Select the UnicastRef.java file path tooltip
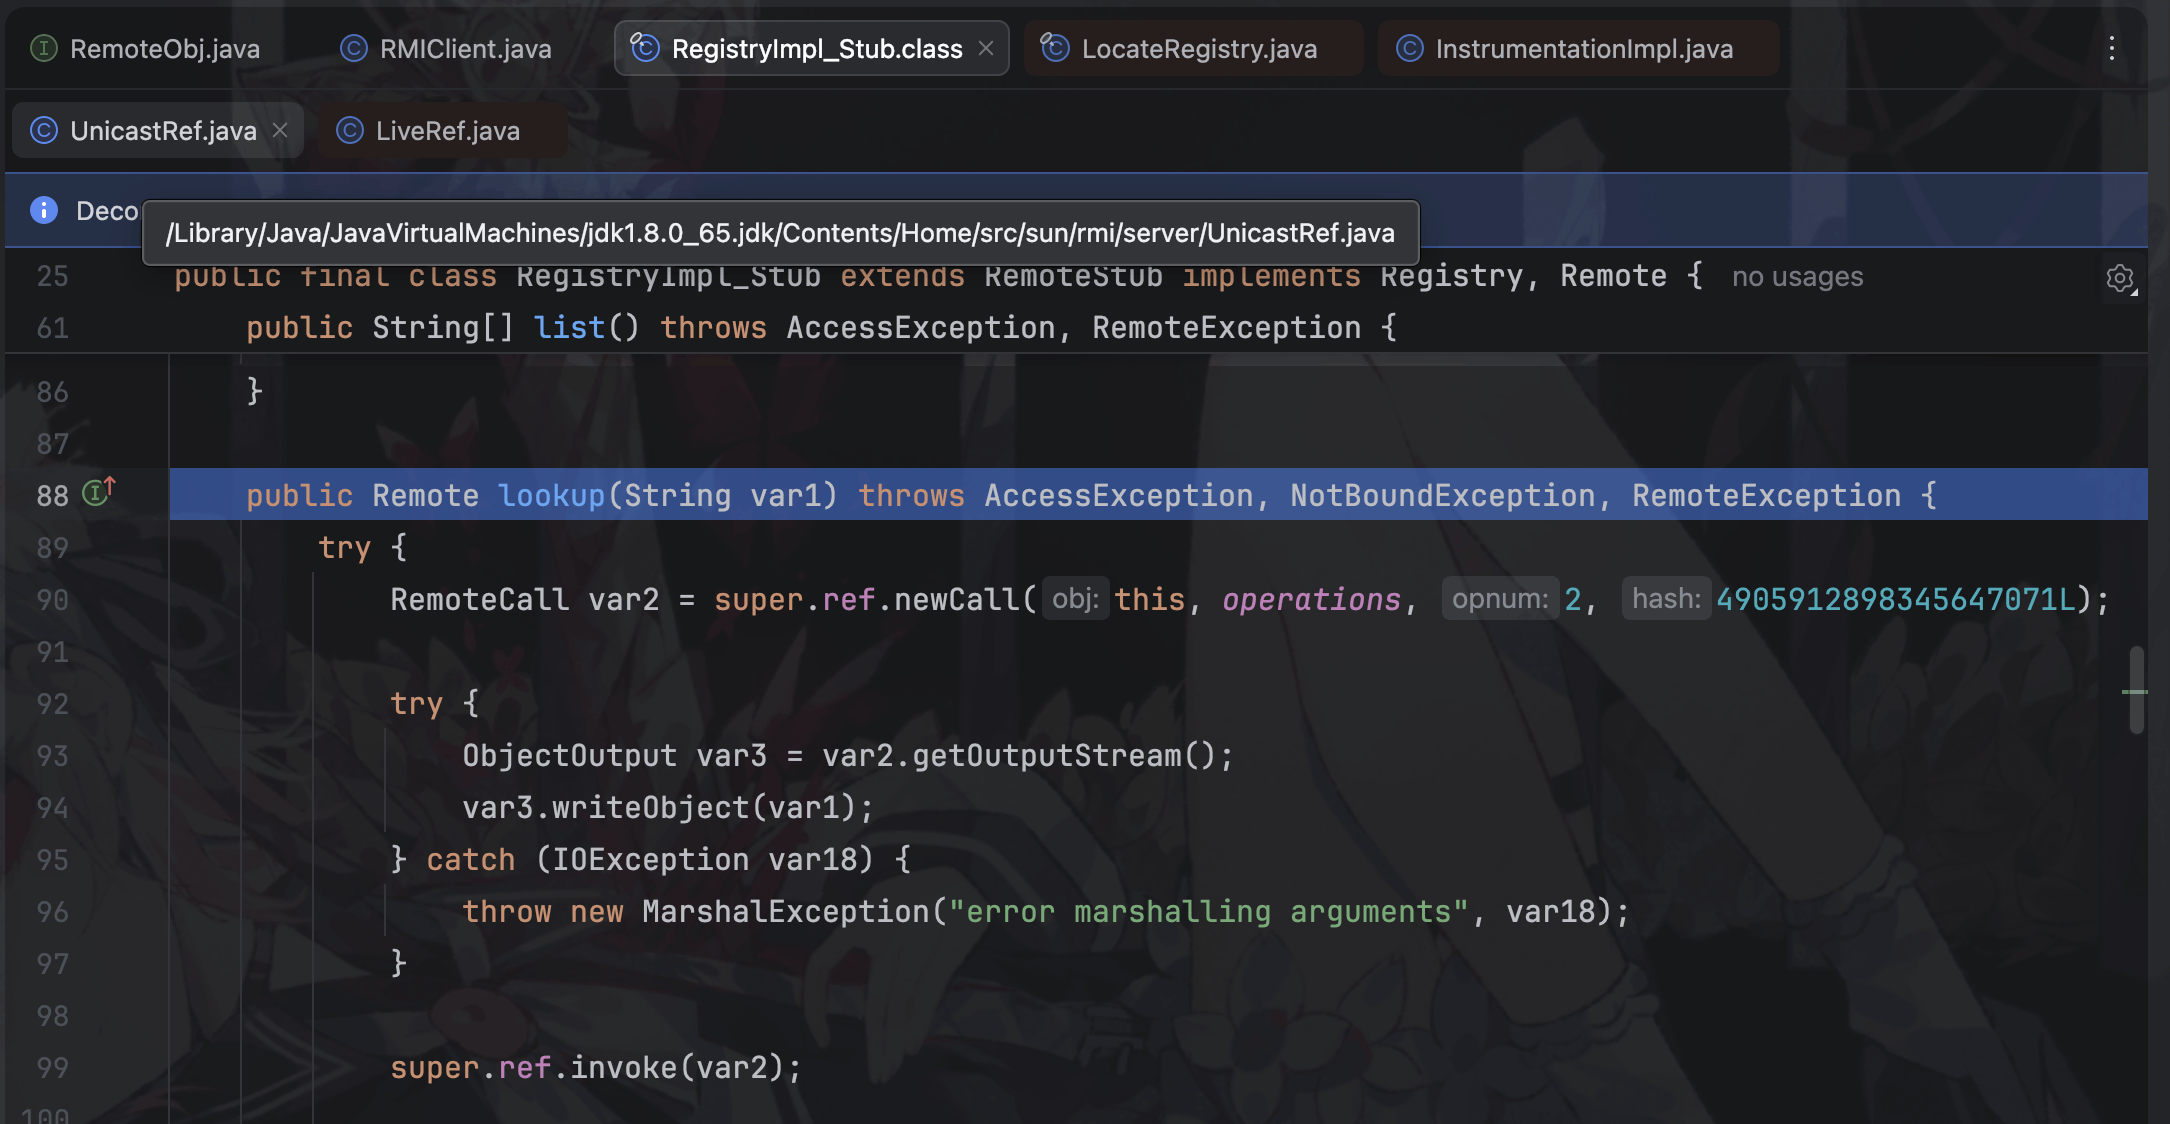The image size is (2170, 1124). (780, 233)
